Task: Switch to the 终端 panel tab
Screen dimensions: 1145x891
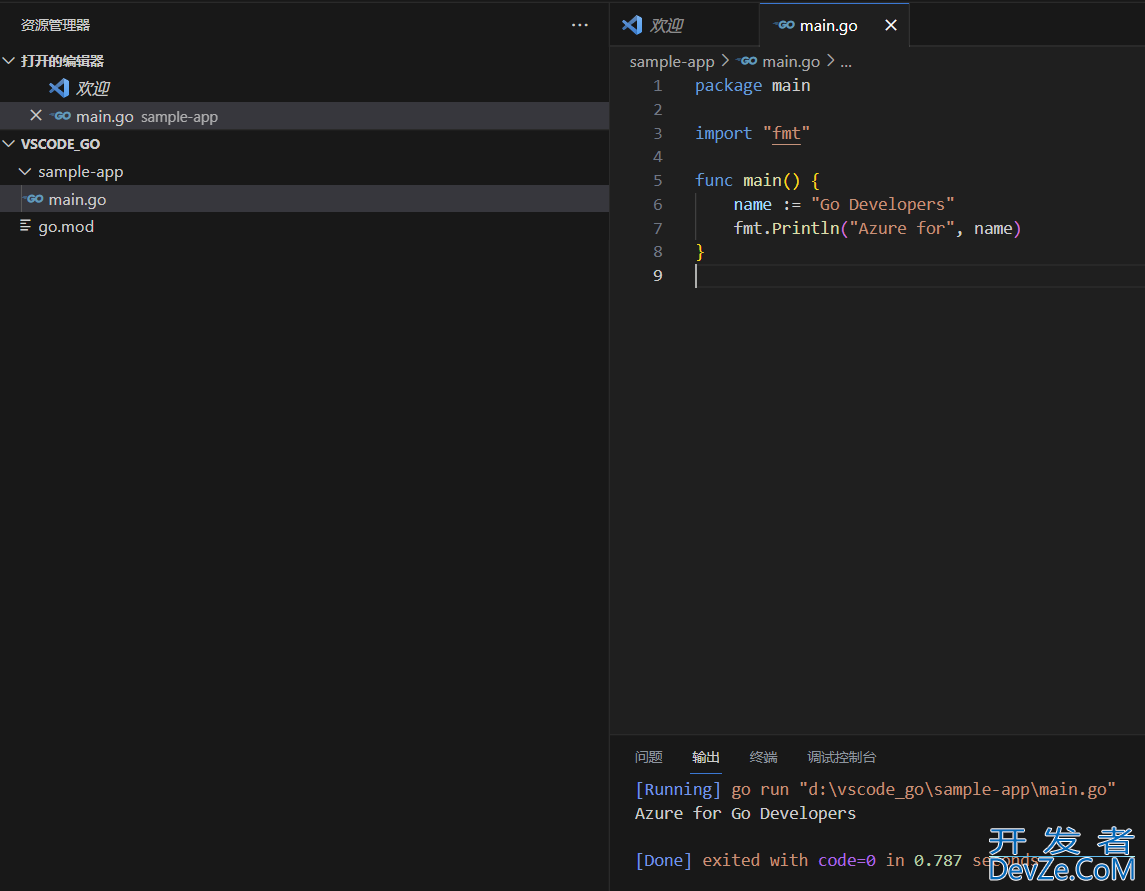Action: (x=763, y=757)
